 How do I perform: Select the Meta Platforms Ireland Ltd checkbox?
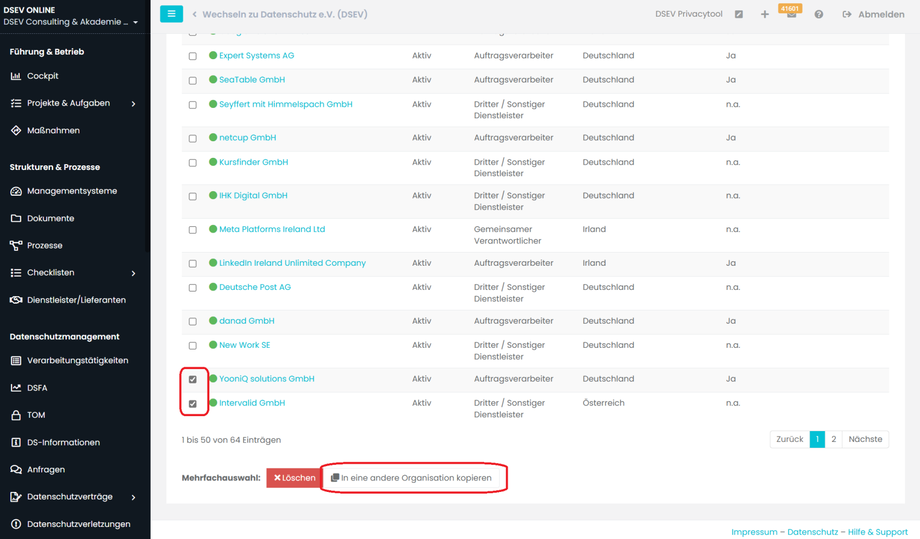(193, 230)
